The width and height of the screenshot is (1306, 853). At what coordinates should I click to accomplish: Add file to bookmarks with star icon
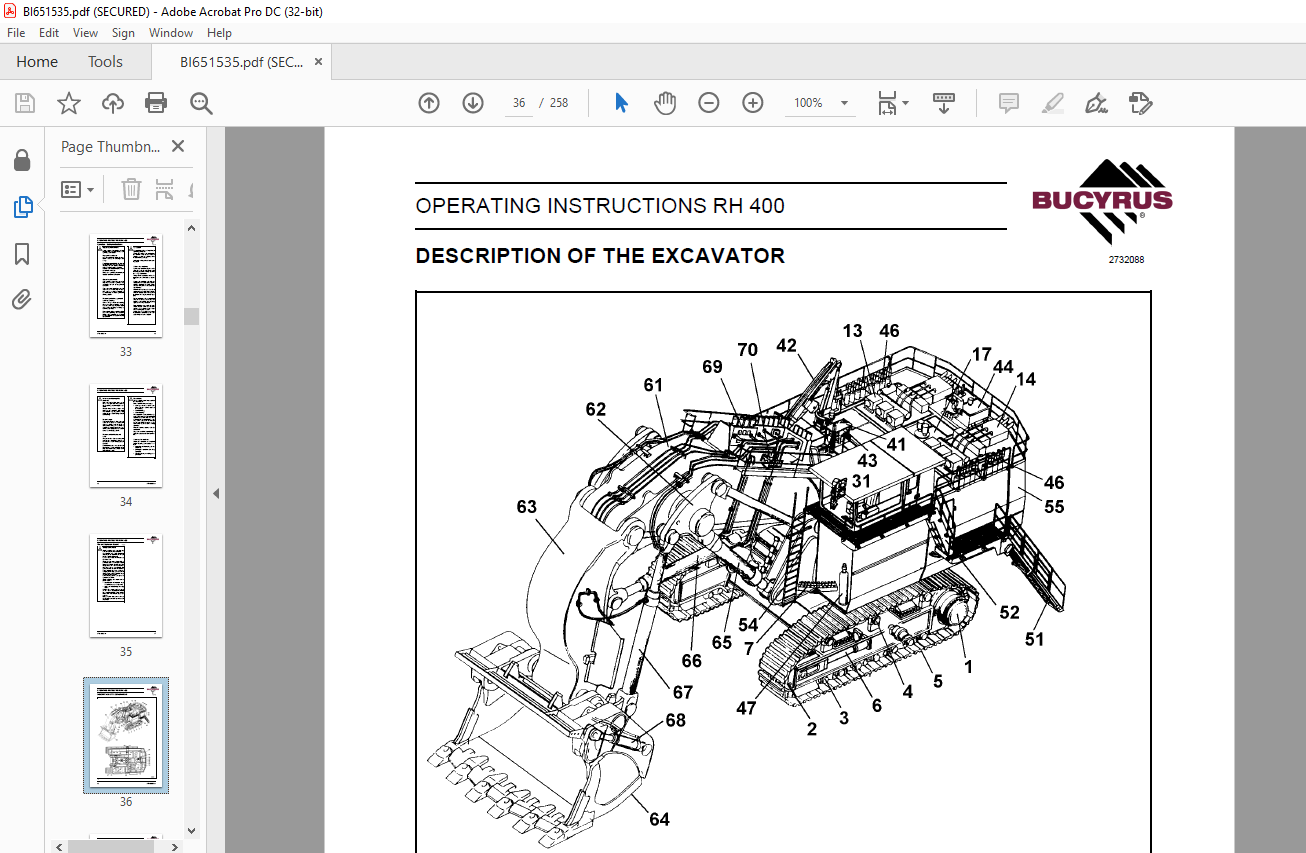click(68, 103)
